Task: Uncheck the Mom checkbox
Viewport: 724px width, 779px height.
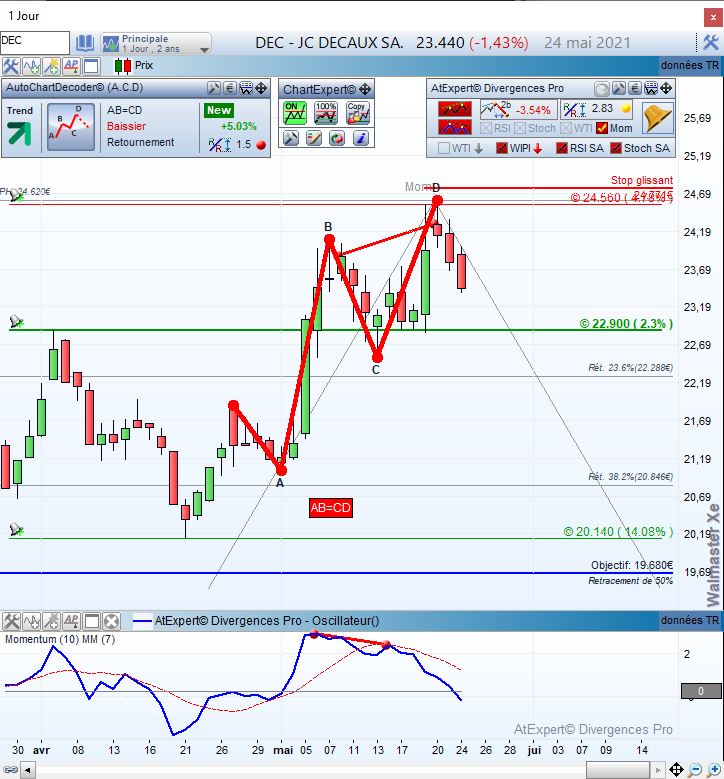Action: point(602,128)
